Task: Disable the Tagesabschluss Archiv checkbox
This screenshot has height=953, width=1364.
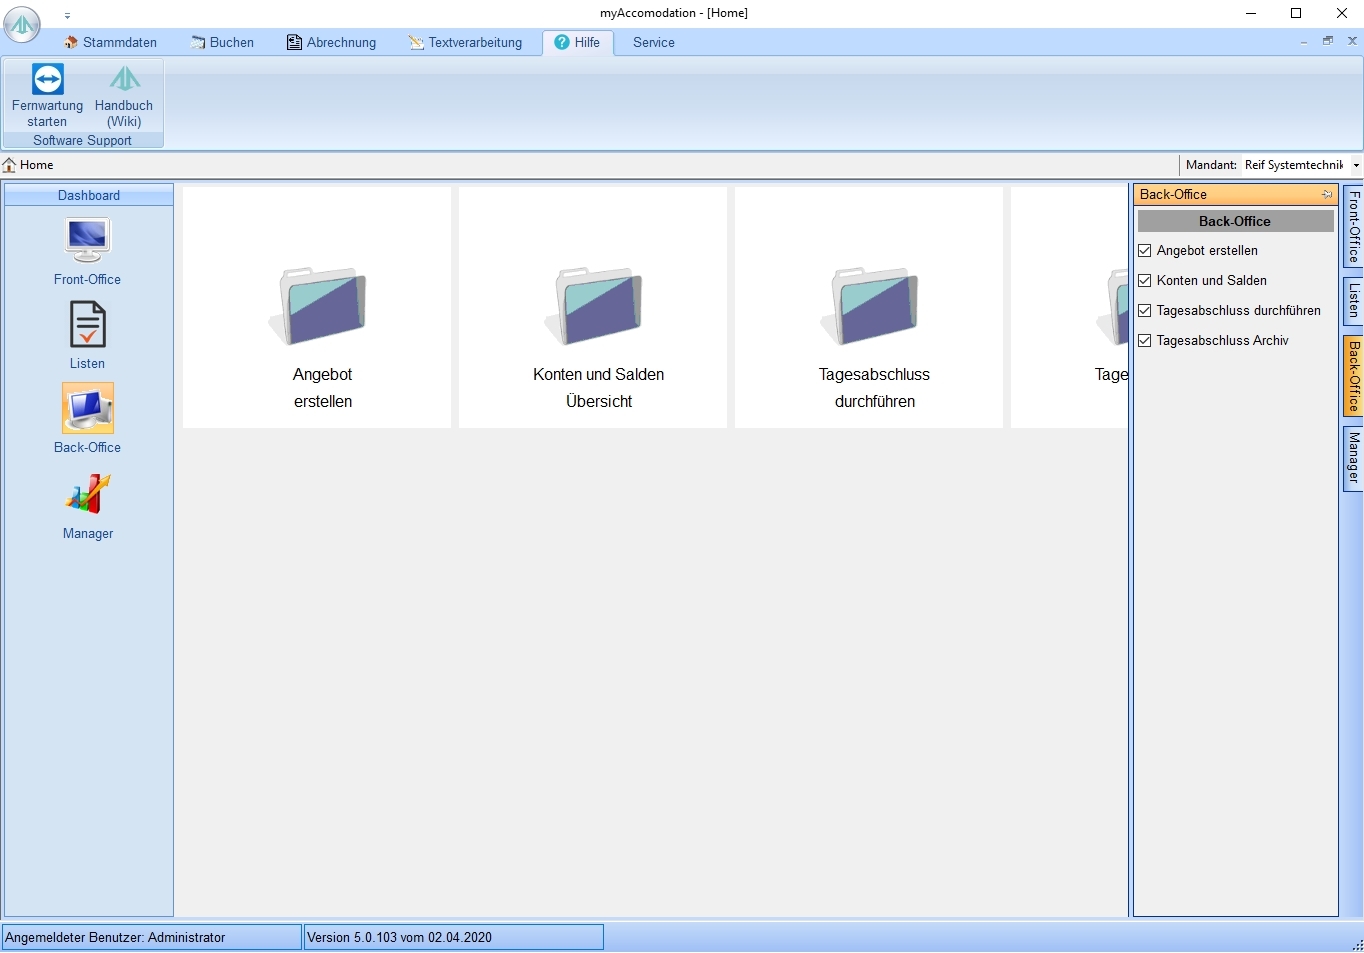Action: click(x=1145, y=341)
